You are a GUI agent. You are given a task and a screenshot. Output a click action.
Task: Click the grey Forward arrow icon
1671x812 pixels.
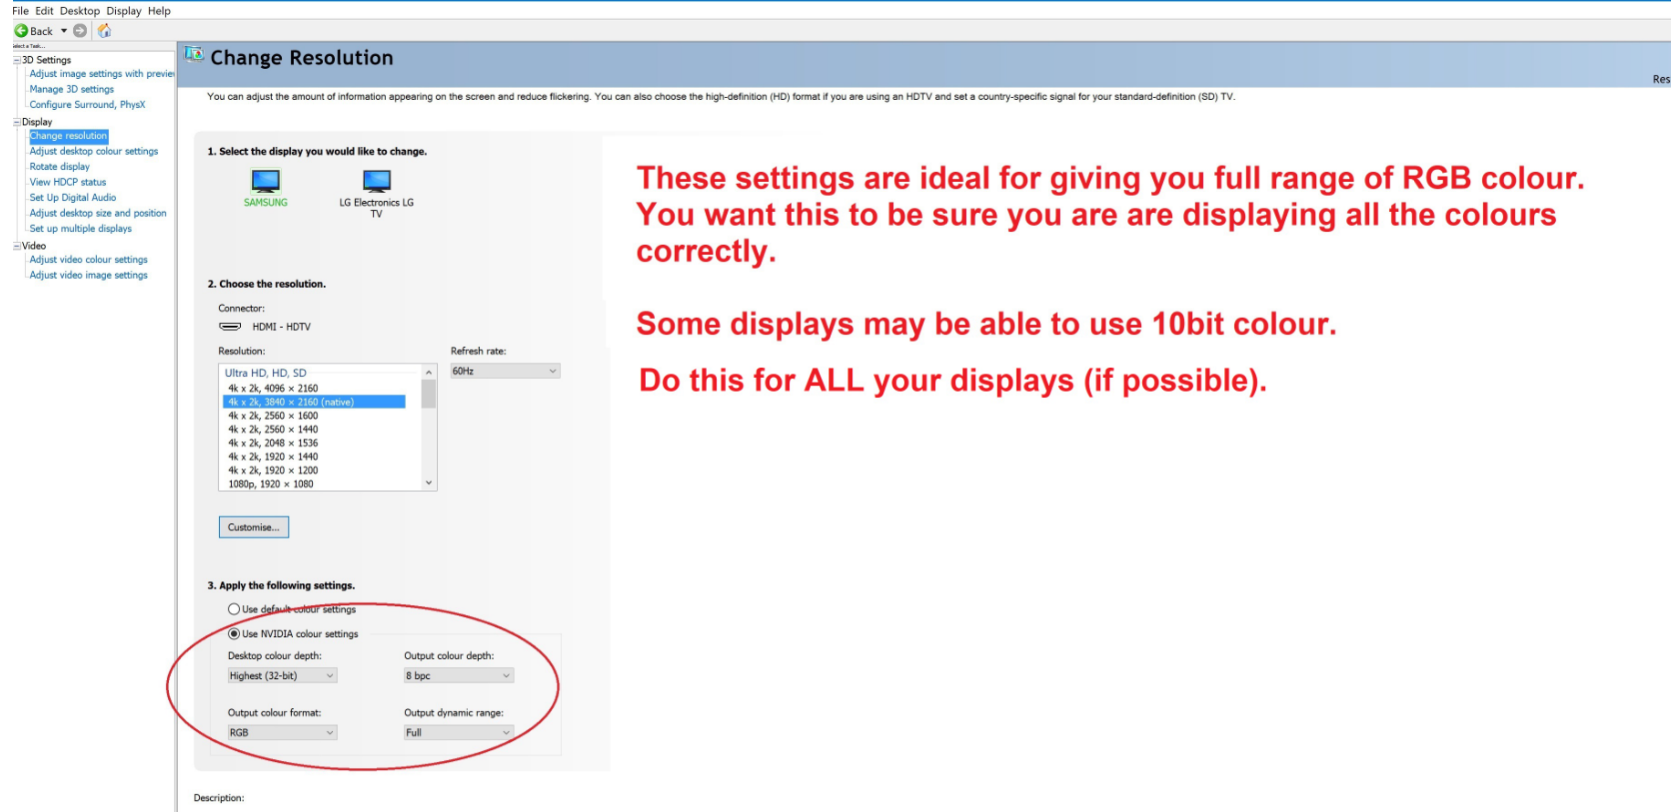click(x=80, y=31)
